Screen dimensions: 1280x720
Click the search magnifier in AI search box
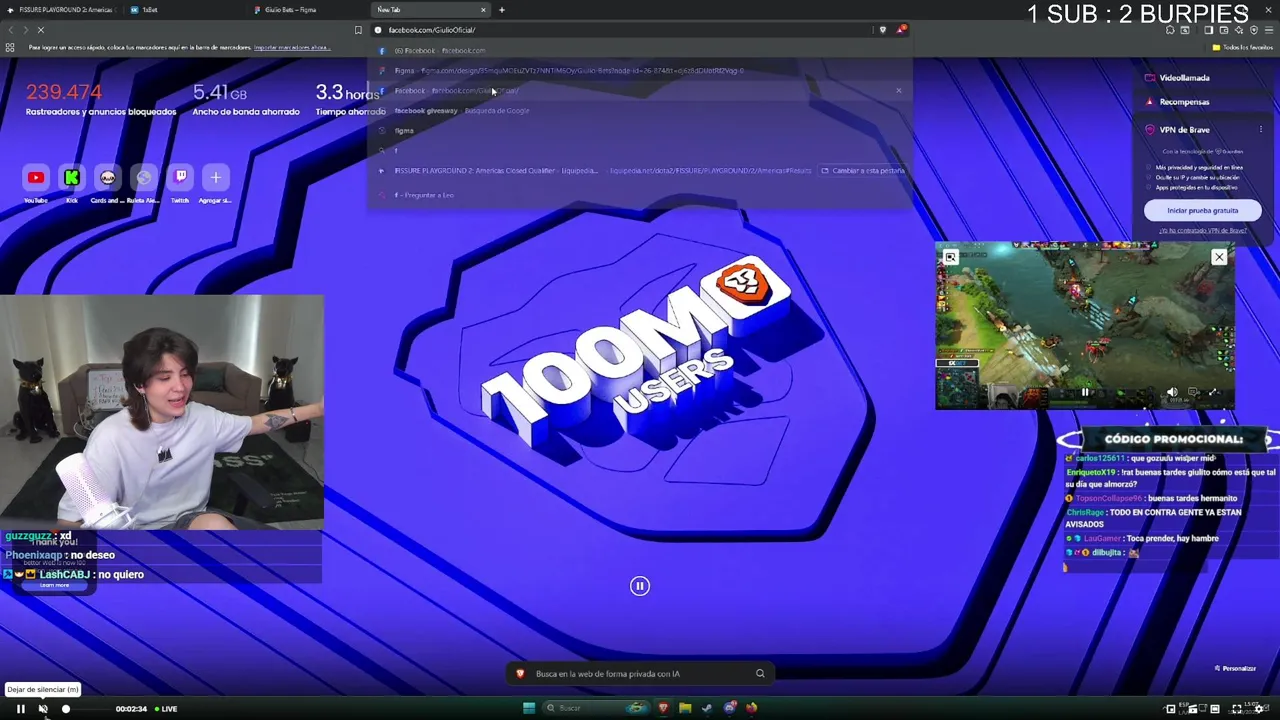[760, 674]
